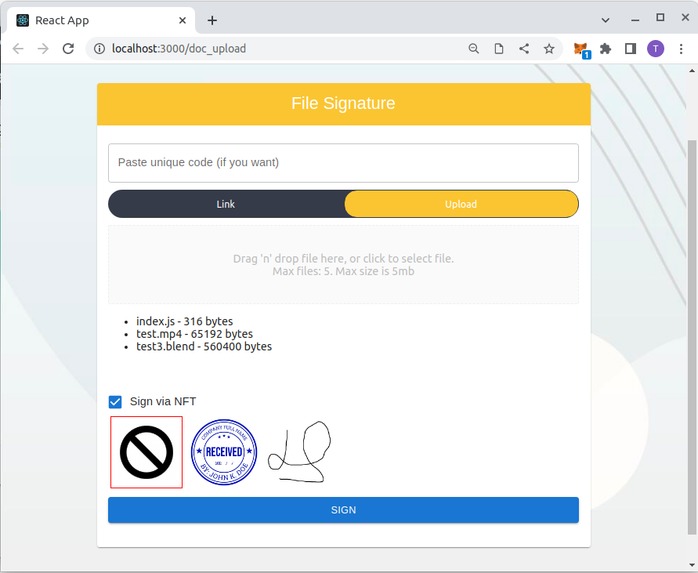
Task: Select the RECEIVED stamp NFT thumbnail
Action: 224,452
